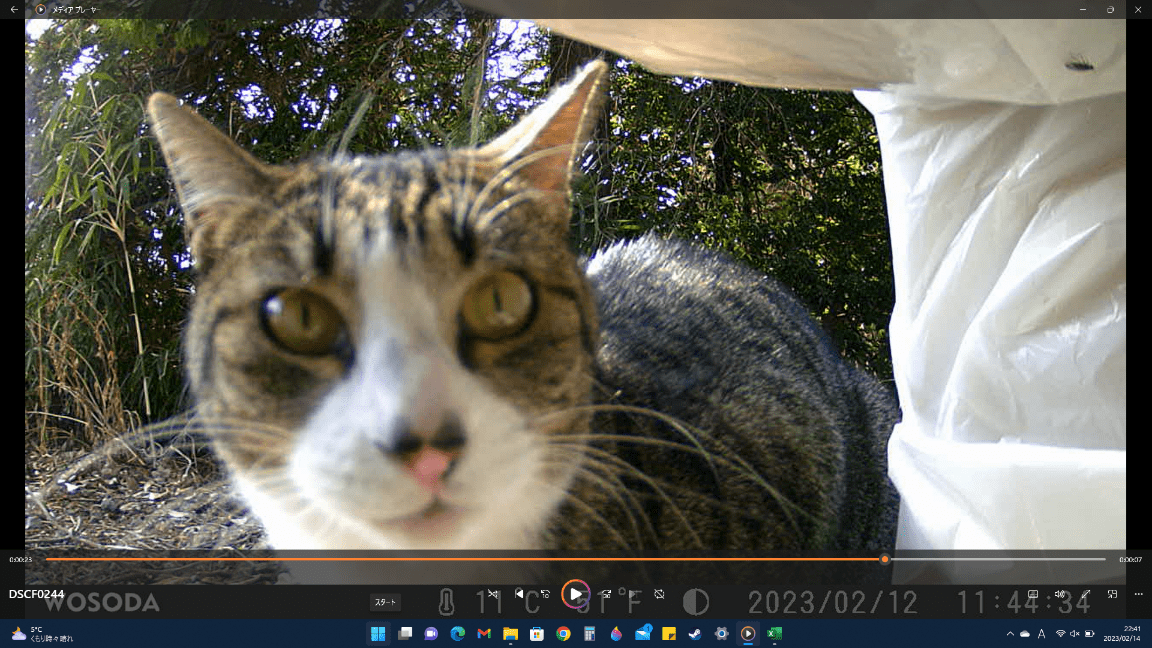Skip forward 30 seconds
Viewport: 1152px width, 648px height.
605,594
